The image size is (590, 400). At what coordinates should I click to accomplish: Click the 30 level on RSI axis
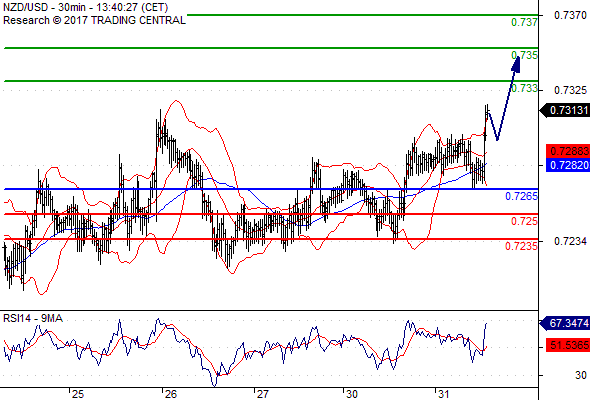tap(581, 375)
